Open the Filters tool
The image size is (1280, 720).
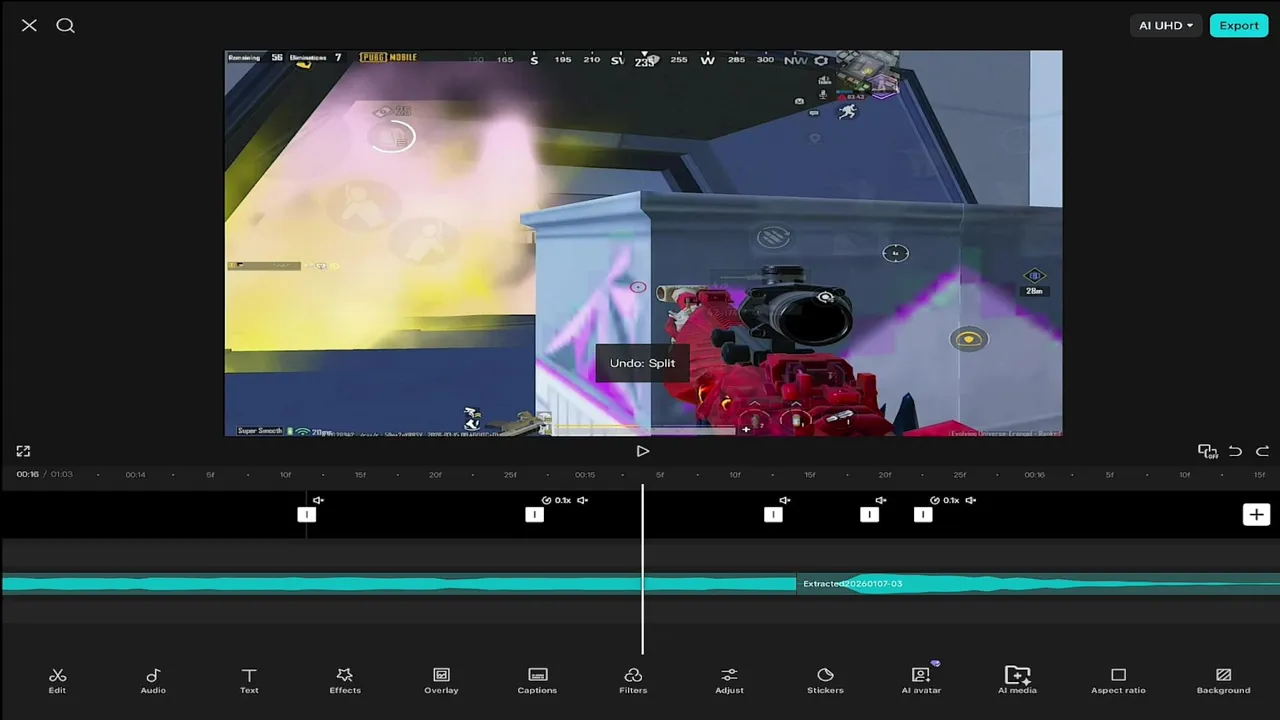[x=633, y=680]
